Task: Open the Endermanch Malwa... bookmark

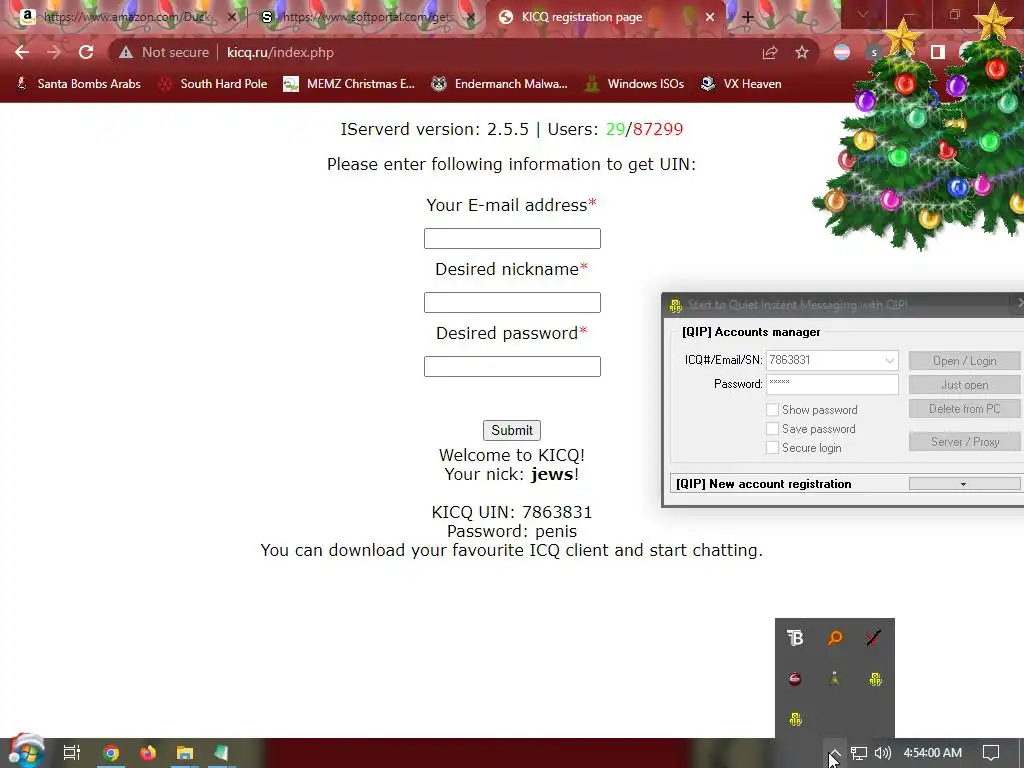Action: pyautogui.click(x=500, y=84)
